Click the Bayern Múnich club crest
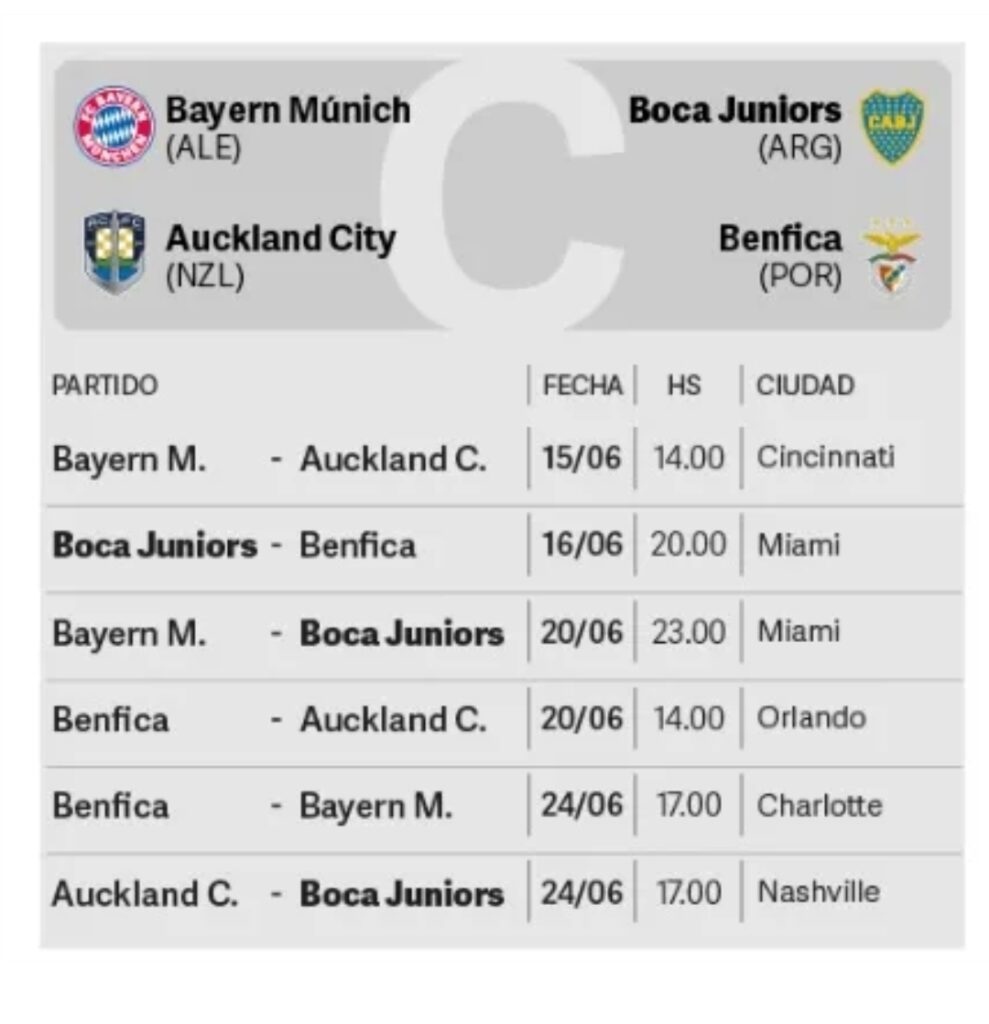989x1024 pixels. 115,126
